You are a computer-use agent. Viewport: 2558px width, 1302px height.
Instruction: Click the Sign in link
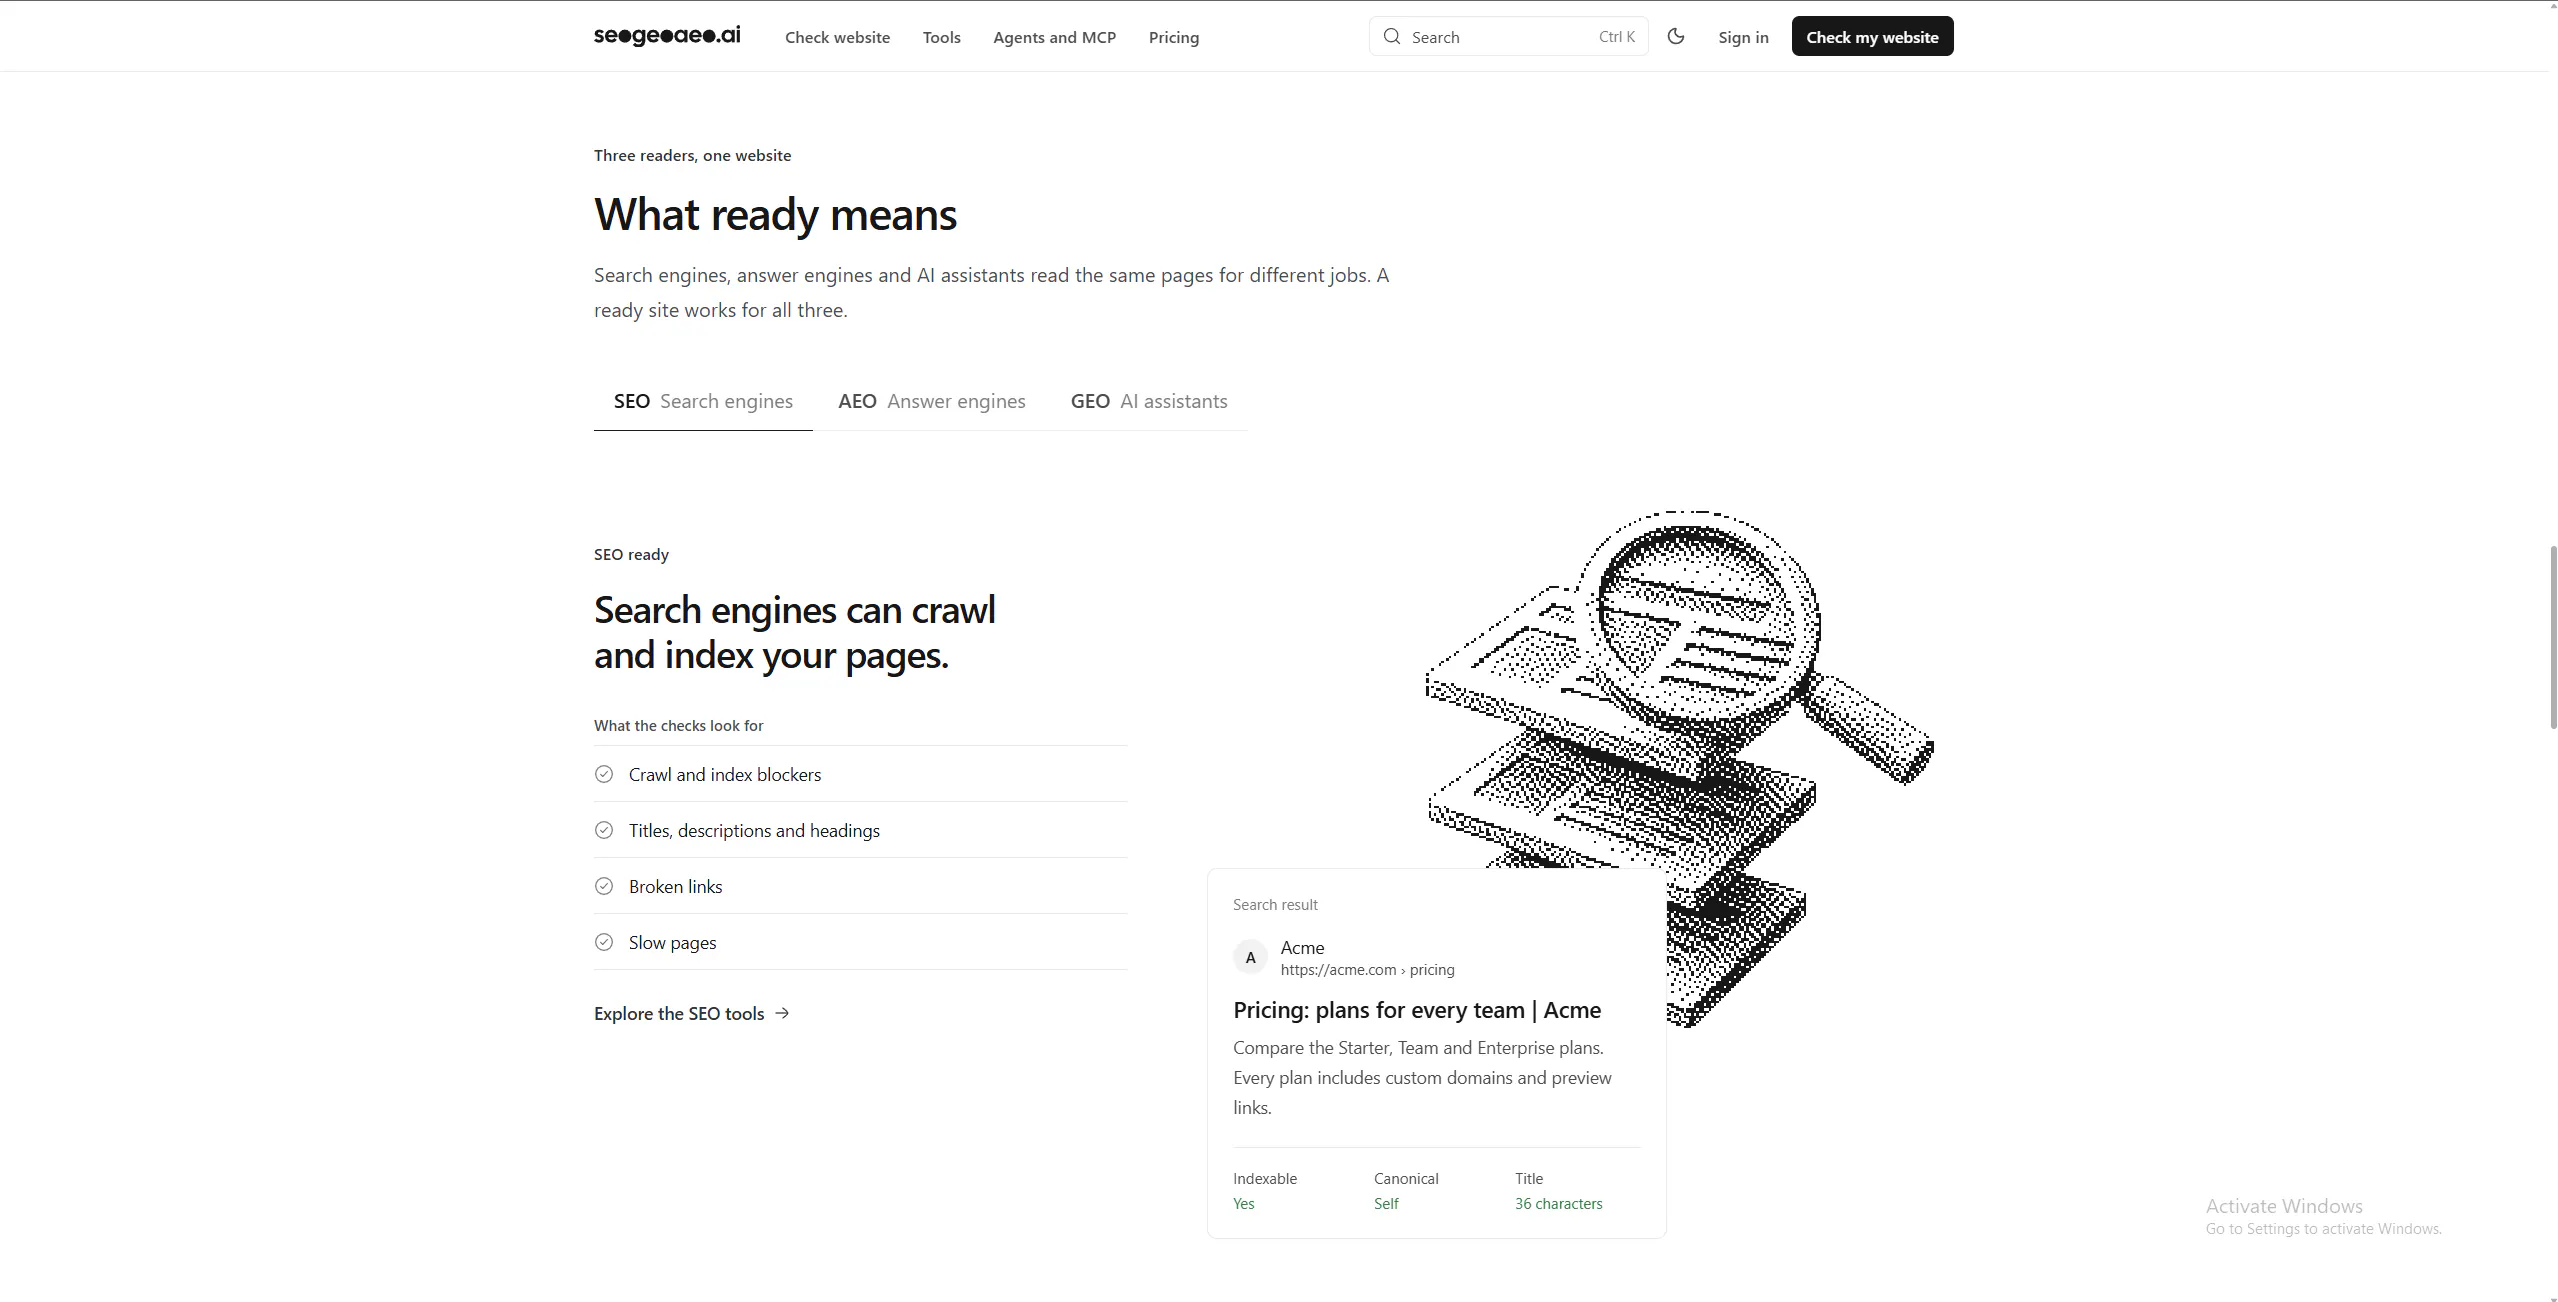[1743, 37]
